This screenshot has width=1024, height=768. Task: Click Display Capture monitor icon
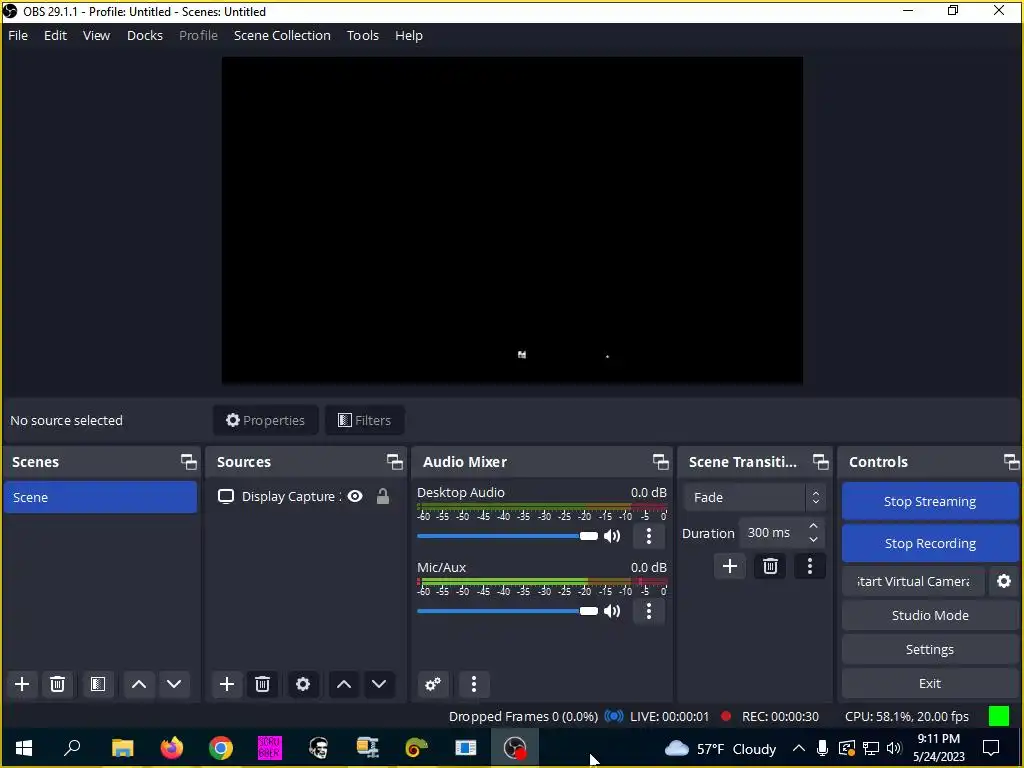226,496
